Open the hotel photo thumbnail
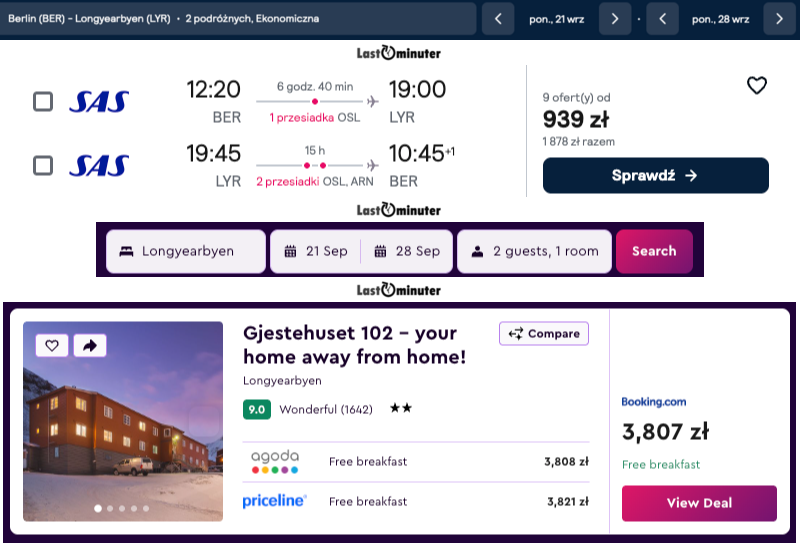Viewport: 800px width, 543px height. pos(123,421)
